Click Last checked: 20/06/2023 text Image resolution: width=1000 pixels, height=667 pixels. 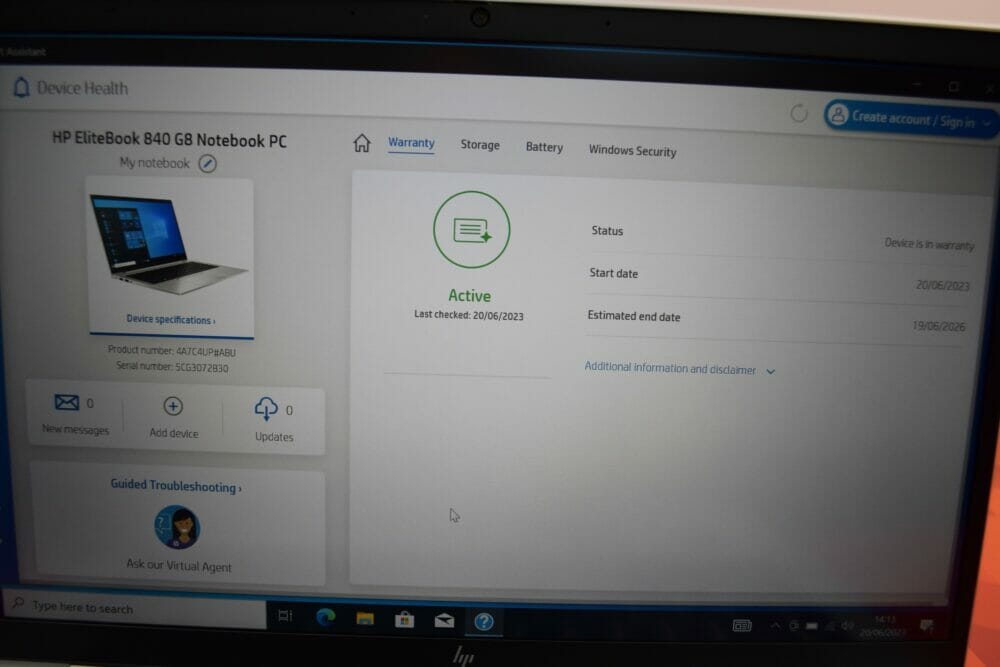[x=469, y=315]
